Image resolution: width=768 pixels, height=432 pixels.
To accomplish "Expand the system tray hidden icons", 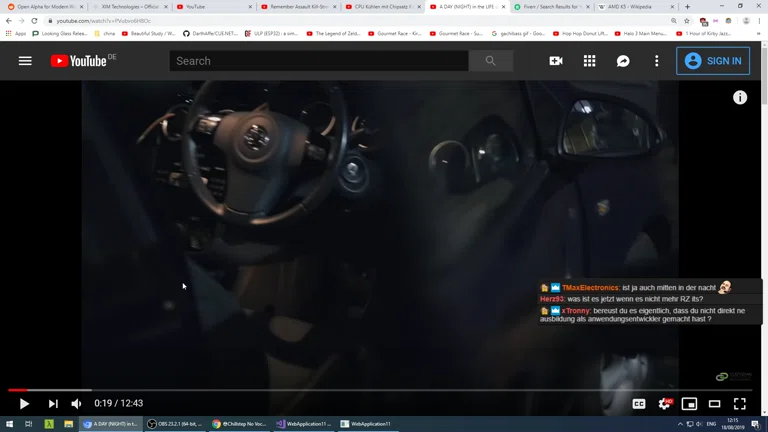I will pyautogui.click(x=680, y=424).
